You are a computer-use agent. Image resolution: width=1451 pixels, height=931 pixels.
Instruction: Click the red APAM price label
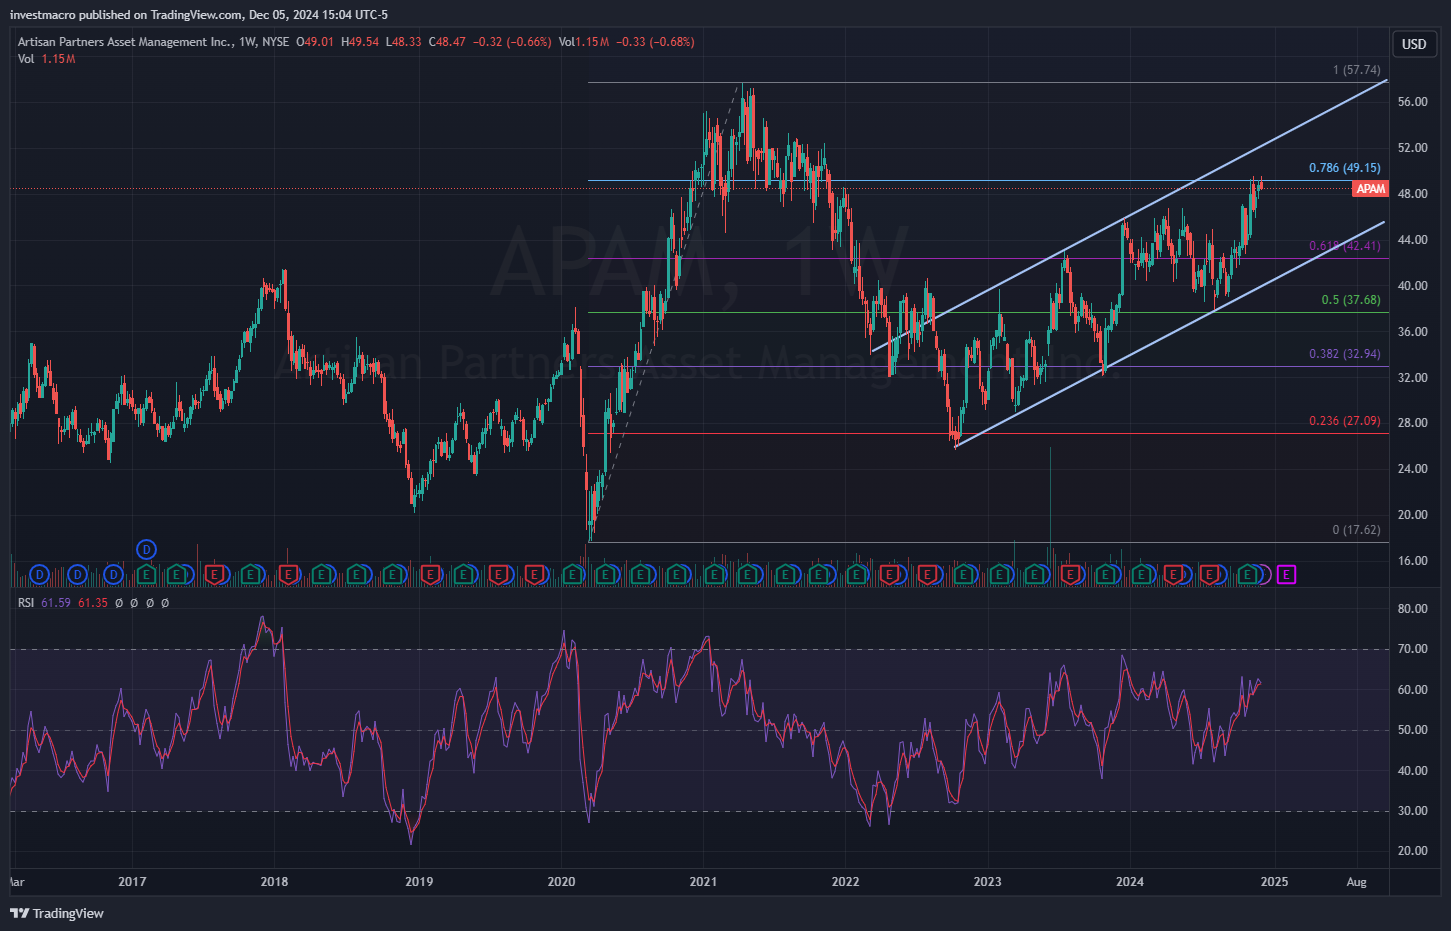click(x=1370, y=189)
